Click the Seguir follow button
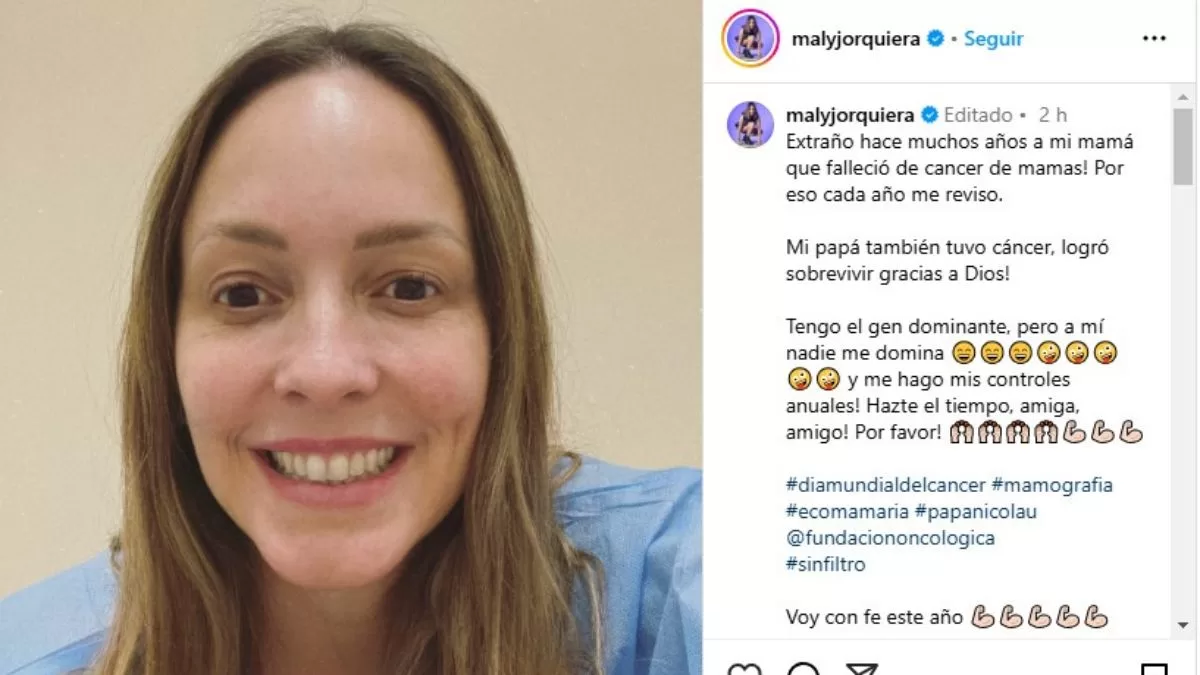 point(993,39)
